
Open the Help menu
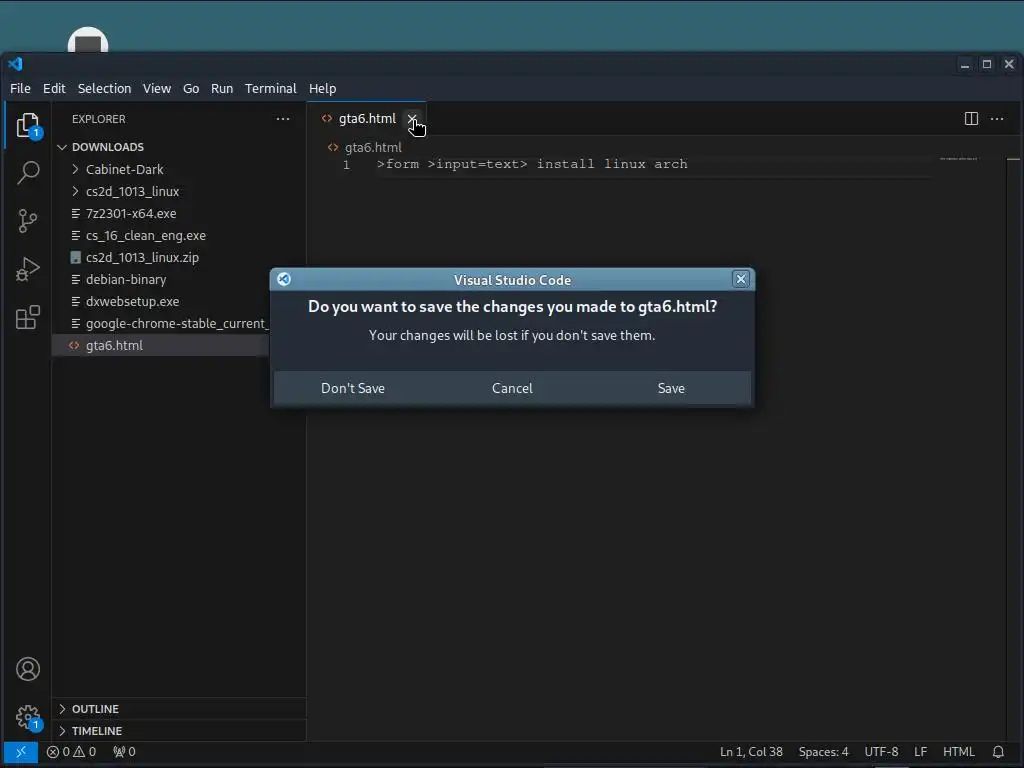323,88
